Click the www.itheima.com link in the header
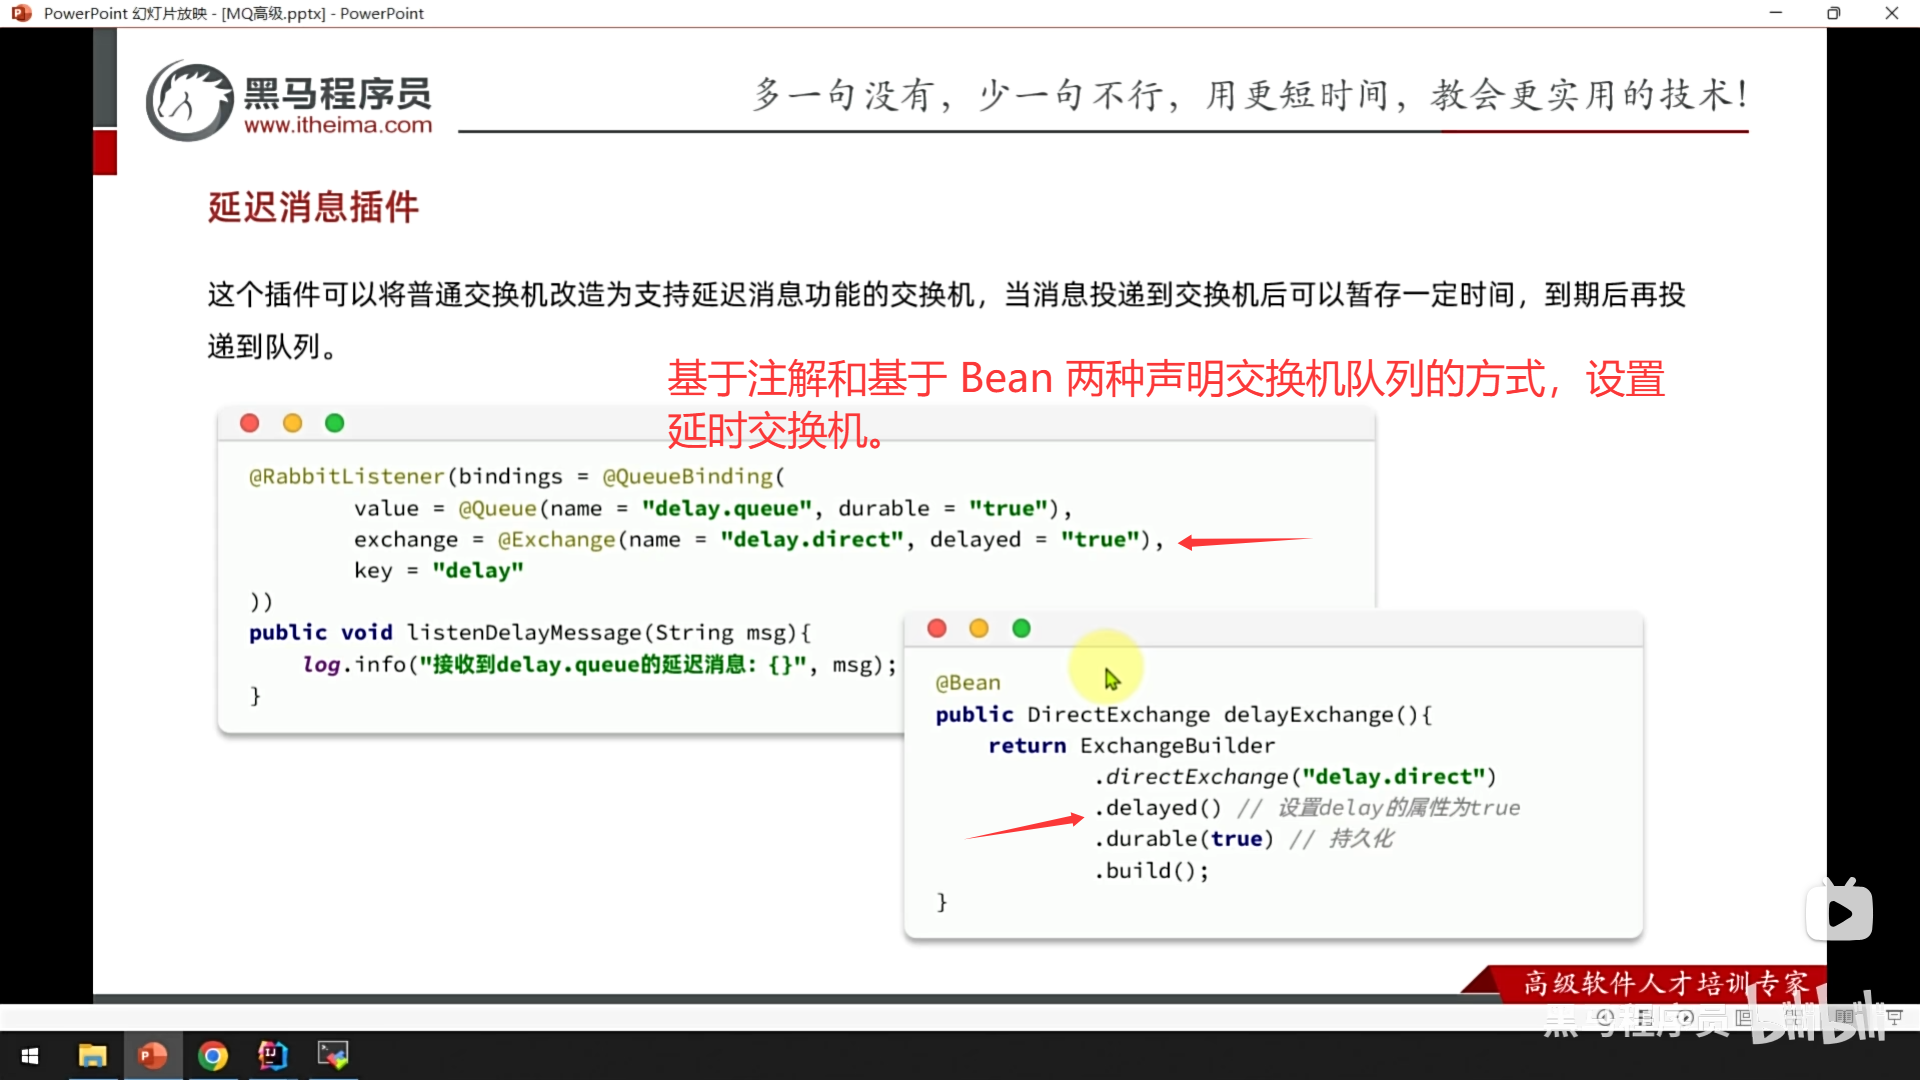This screenshot has height=1080, width=1920. coord(338,125)
